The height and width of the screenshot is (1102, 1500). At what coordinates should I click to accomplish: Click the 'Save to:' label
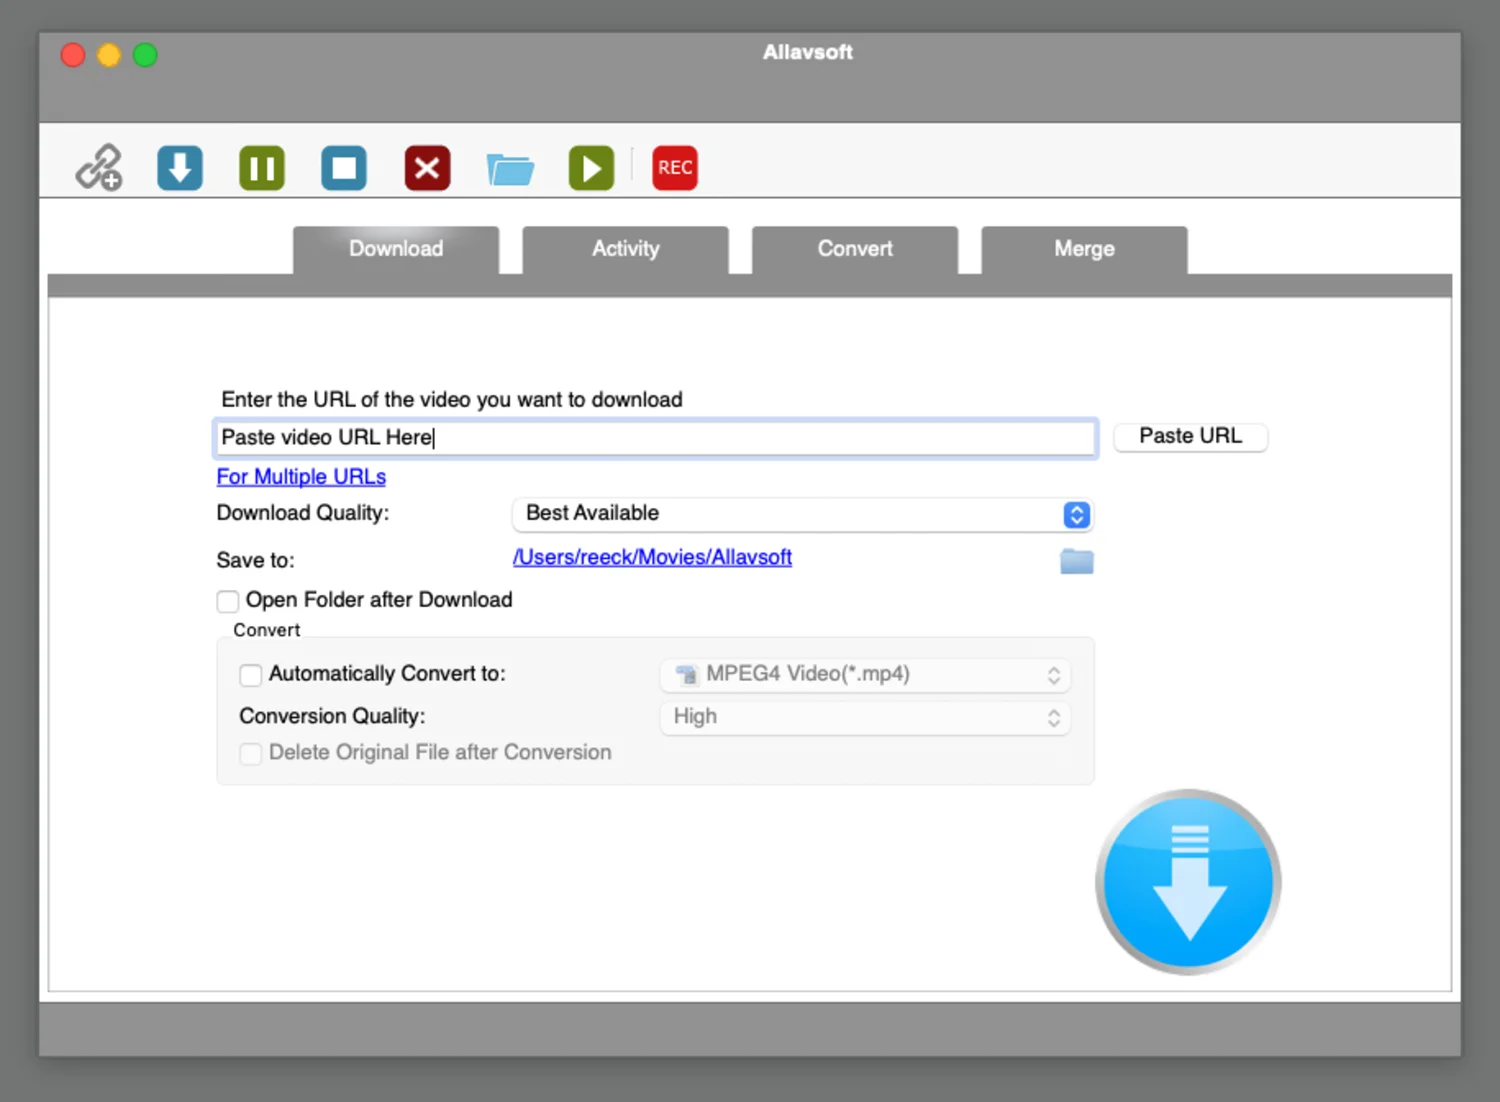tap(255, 560)
